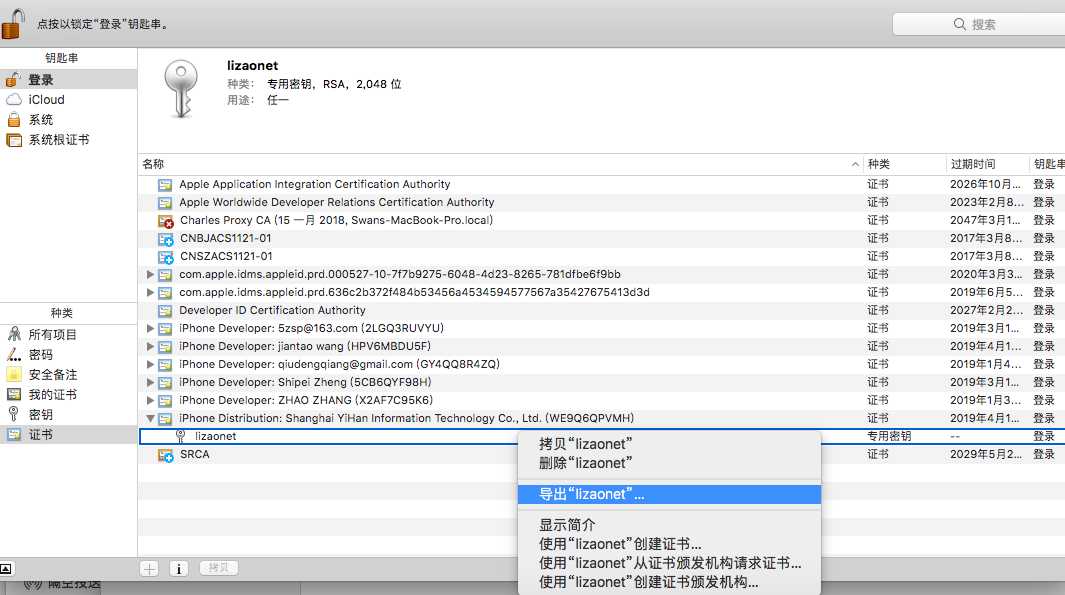Click key icon of lizaonet row
This screenshot has height=595, width=1065.
coord(181,436)
